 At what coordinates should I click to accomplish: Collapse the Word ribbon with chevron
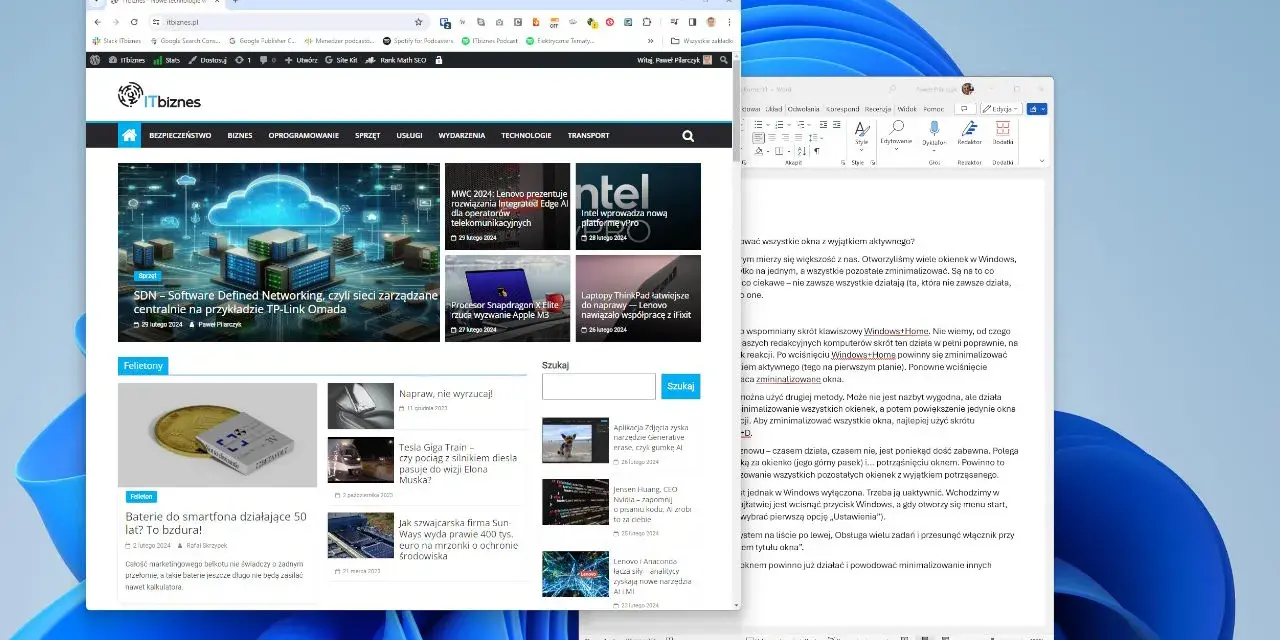(1042, 161)
